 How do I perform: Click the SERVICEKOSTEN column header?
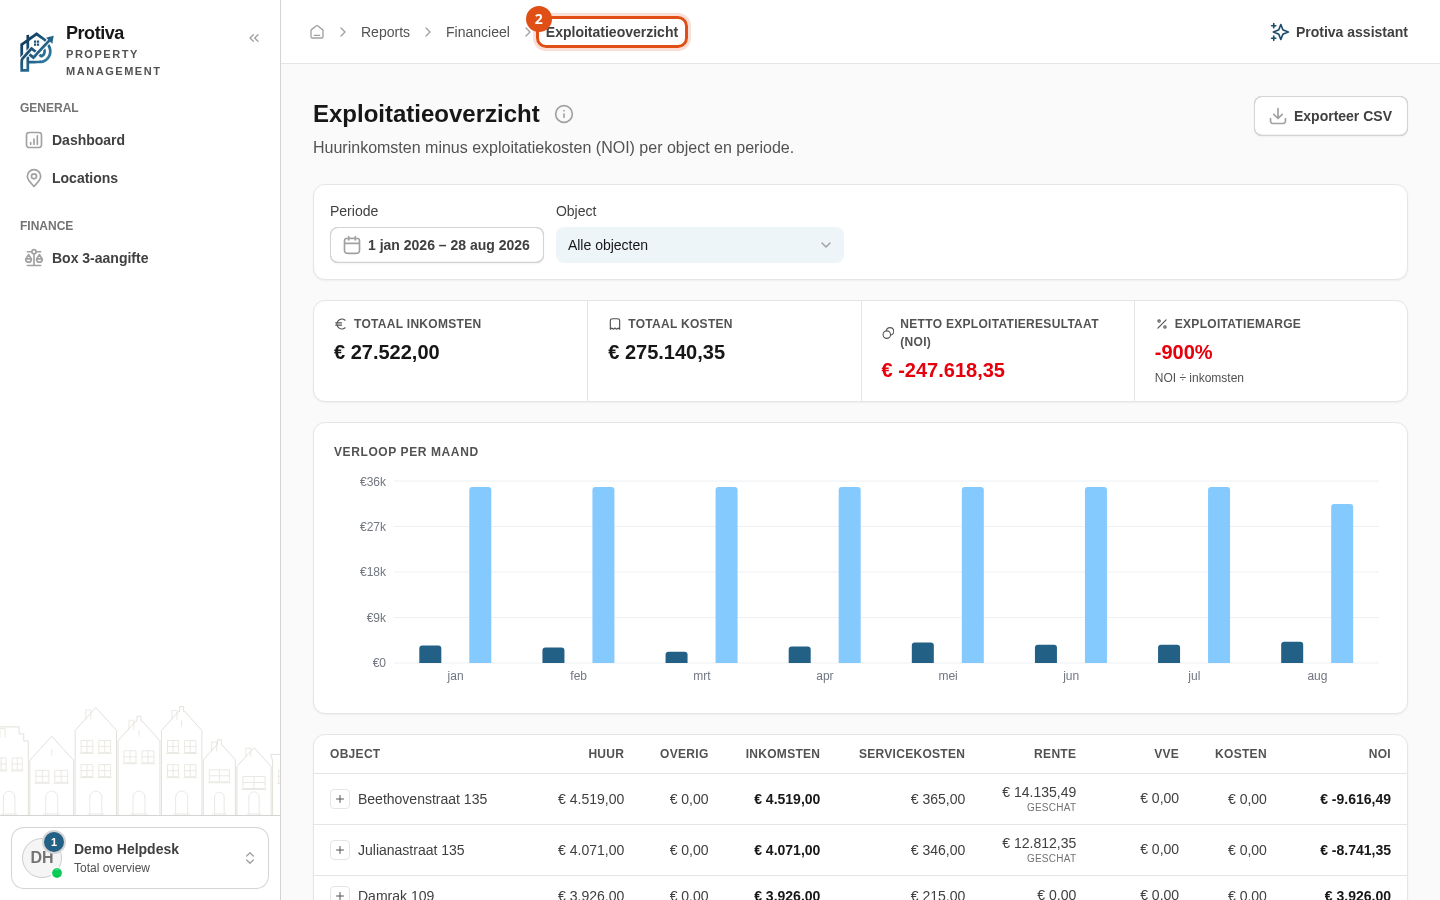912,754
